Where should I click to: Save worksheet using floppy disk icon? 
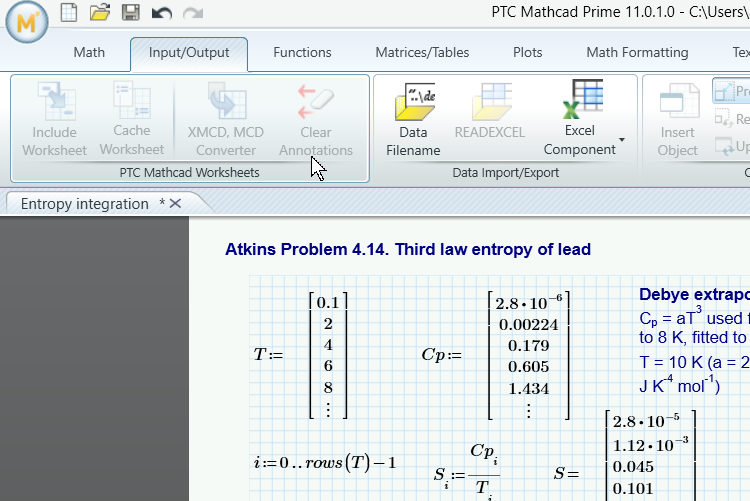[x=130, y=13]
